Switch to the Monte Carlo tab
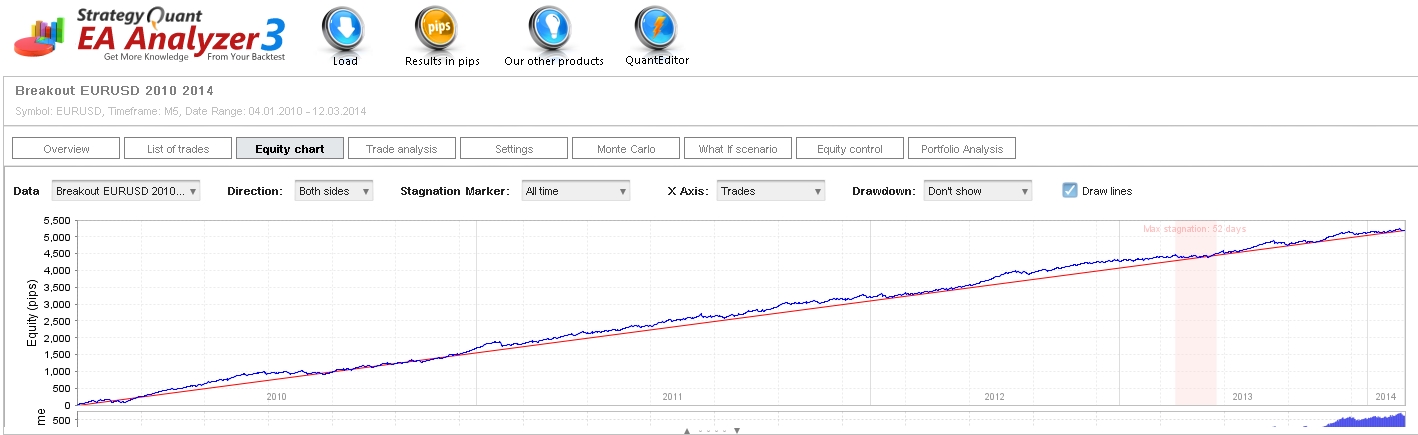 (626, 149)
